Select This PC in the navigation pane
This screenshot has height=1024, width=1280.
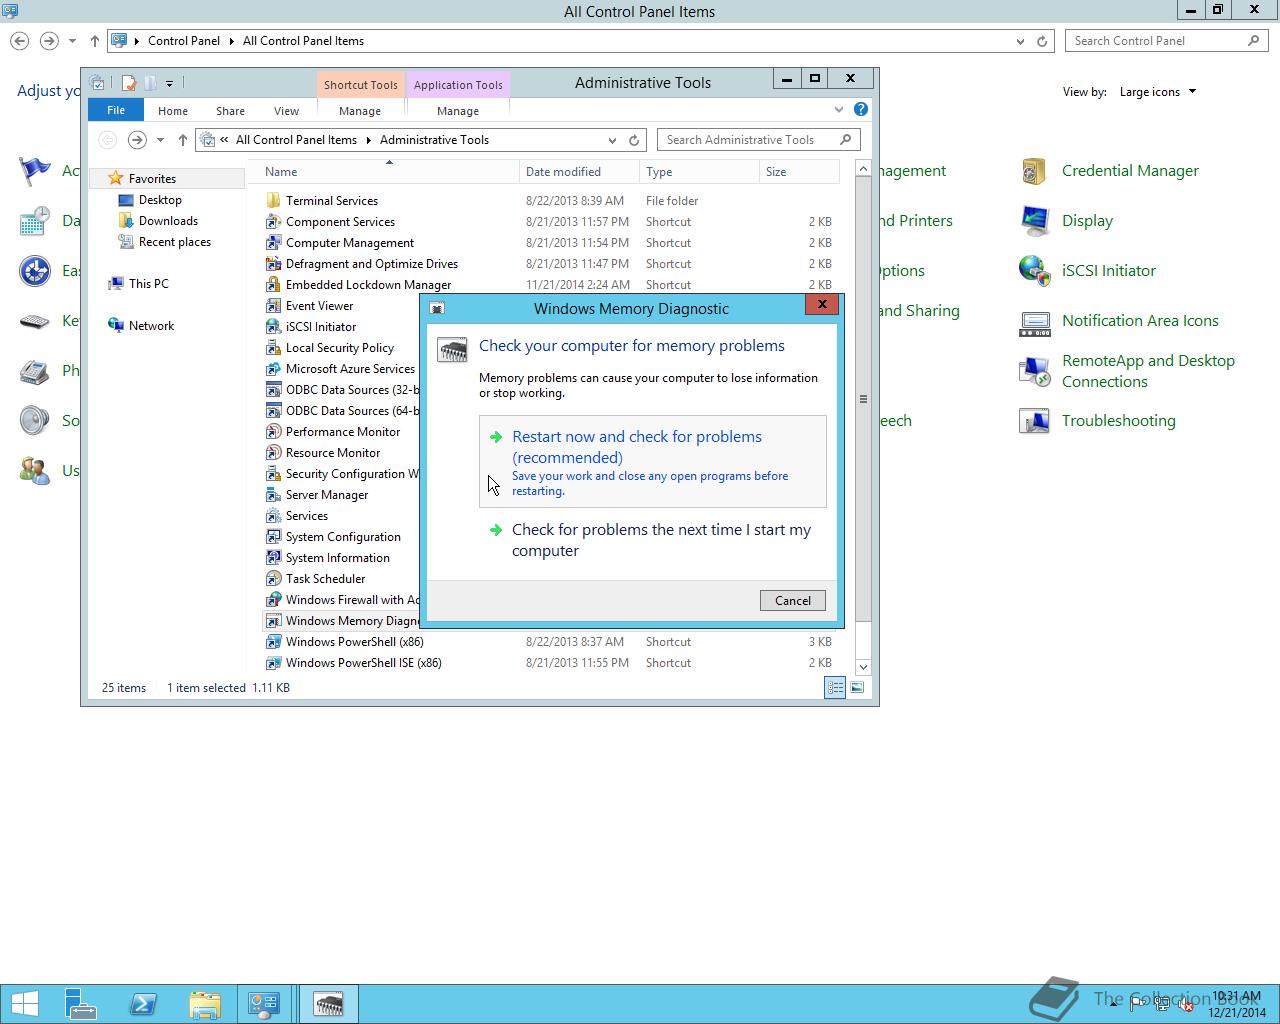point(148,284)
